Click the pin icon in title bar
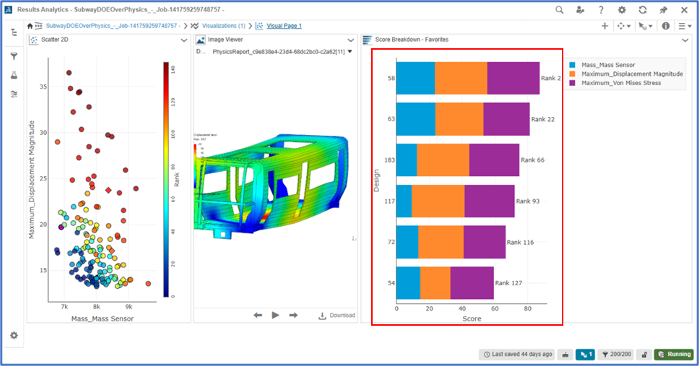Viewport: 700px width, 366px height. (x=663, y=9)
